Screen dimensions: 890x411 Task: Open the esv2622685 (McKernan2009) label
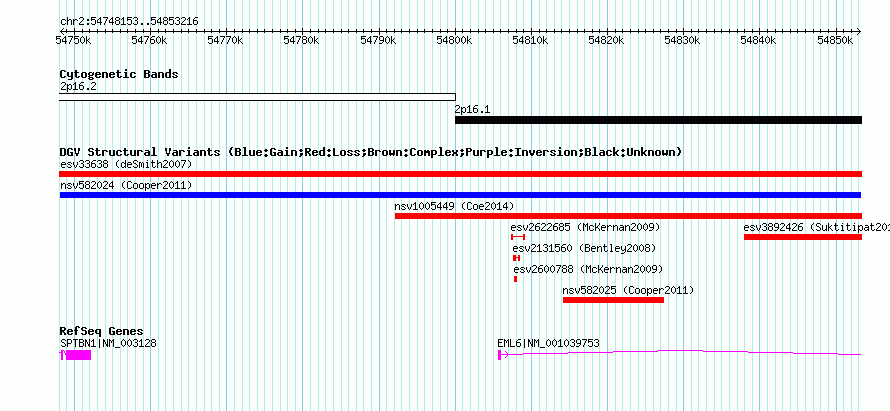click(585, 227)
